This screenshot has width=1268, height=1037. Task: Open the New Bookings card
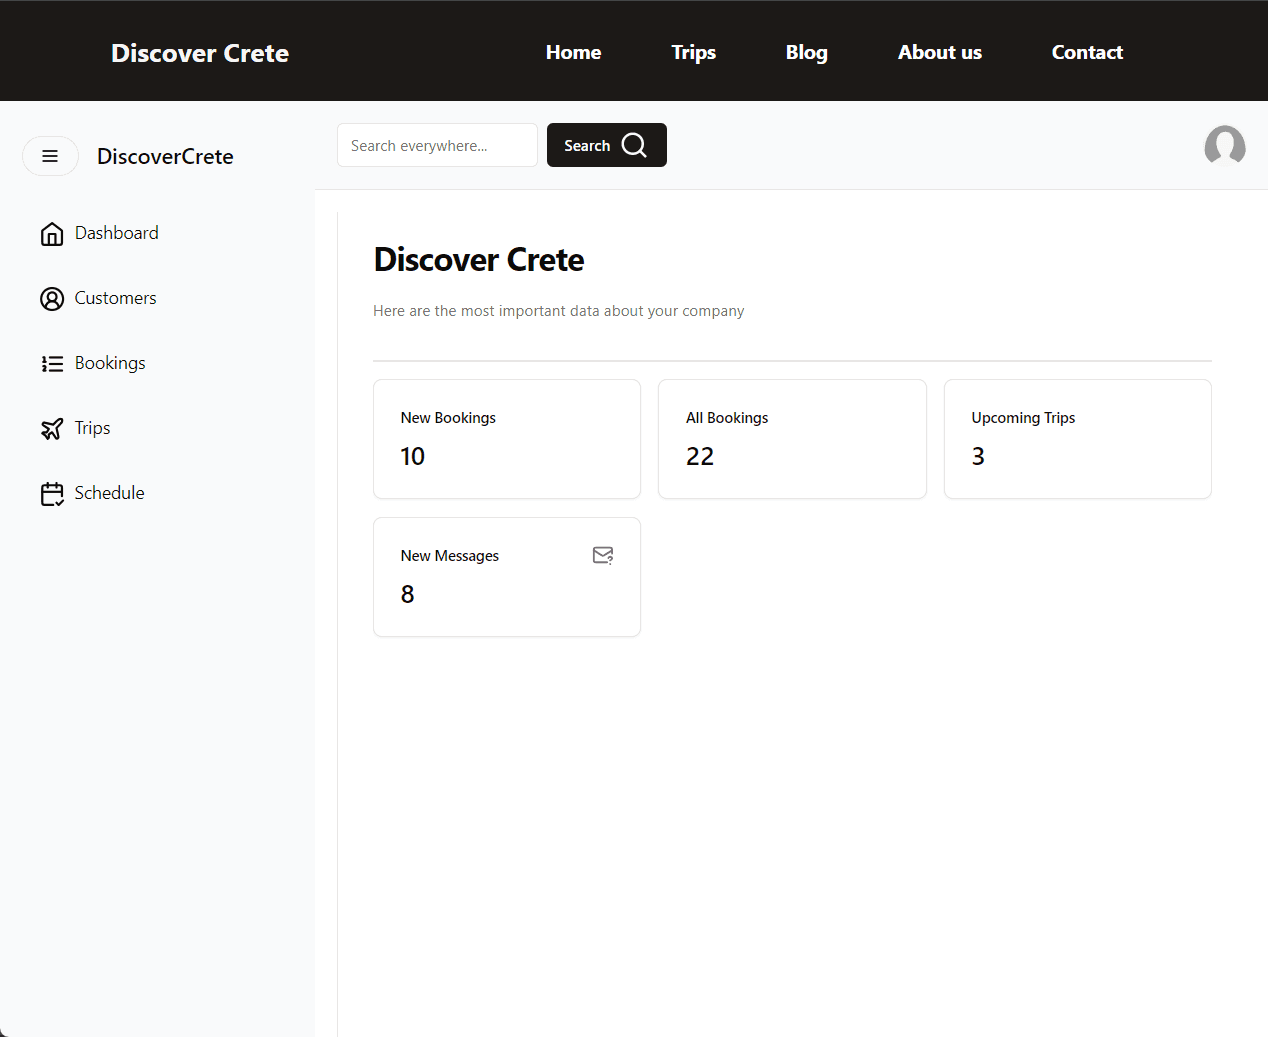[x=506, y=438]
